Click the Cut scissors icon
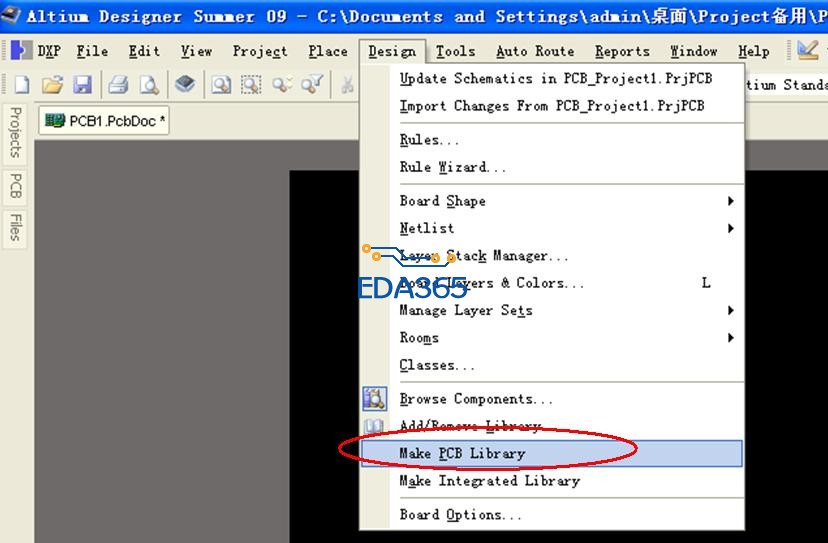 [347, 84]
